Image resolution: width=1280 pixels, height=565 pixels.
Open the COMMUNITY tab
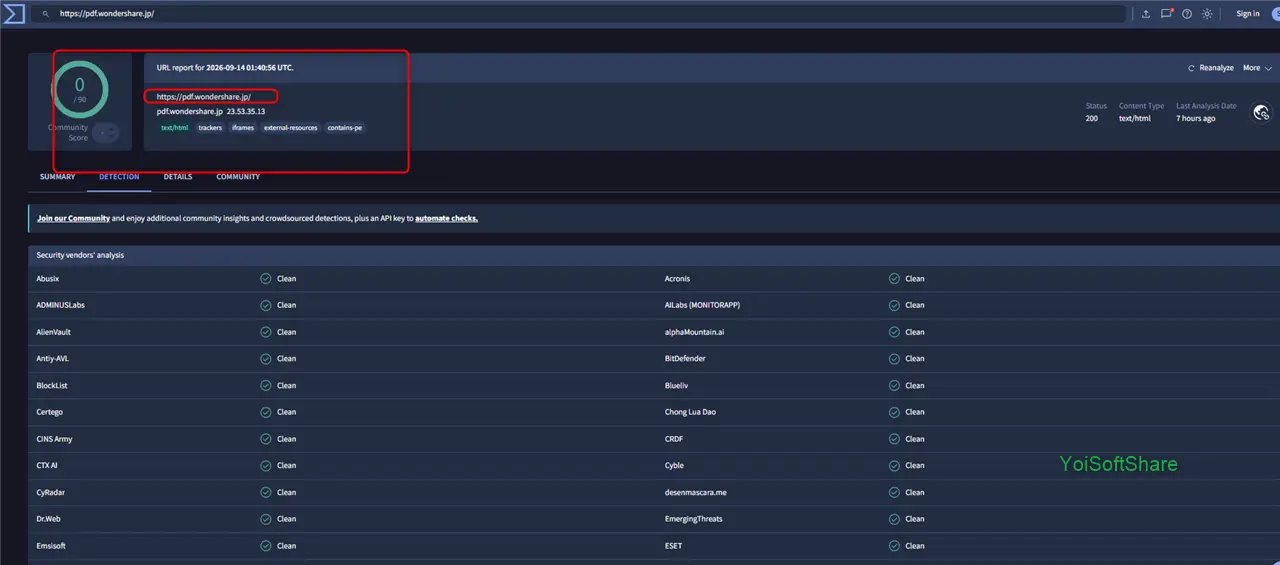click(x=238, y=177)
